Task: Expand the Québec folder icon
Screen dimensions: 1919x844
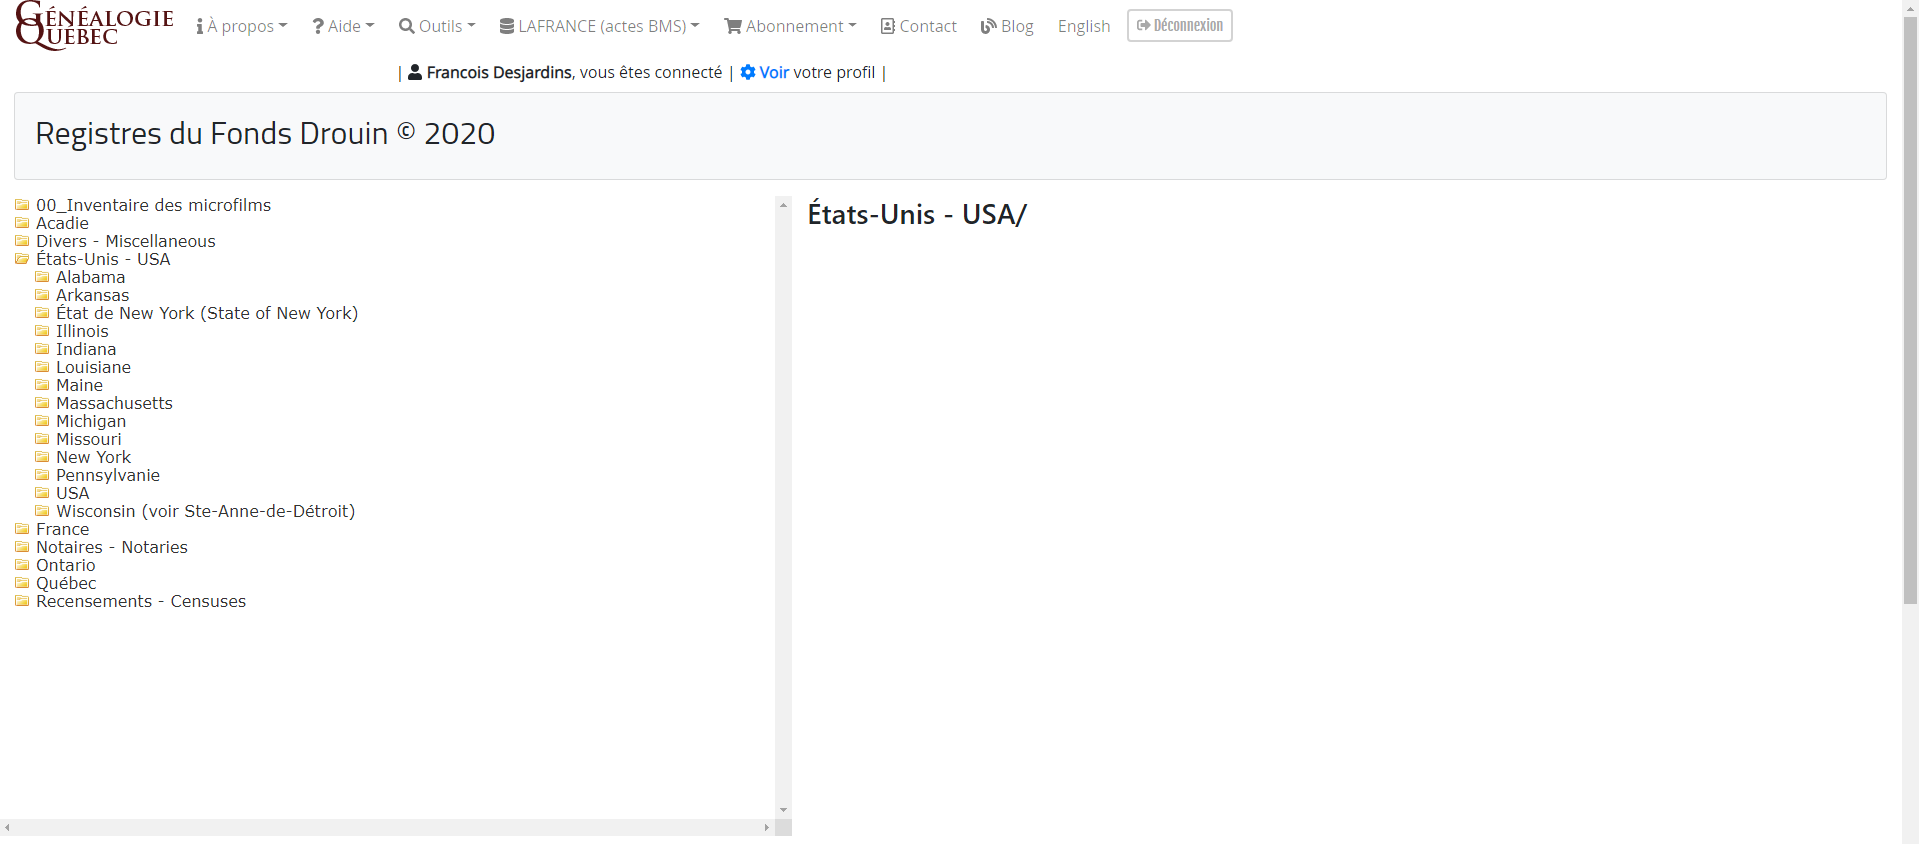Action: pos(22,583)
